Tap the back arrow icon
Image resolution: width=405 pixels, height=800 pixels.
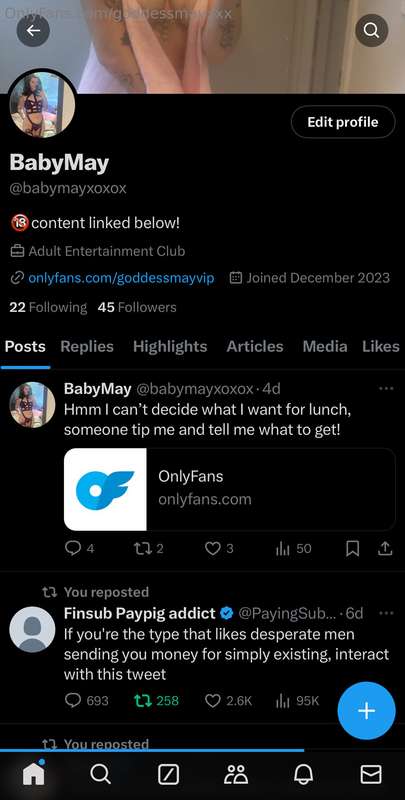(33, 31)
